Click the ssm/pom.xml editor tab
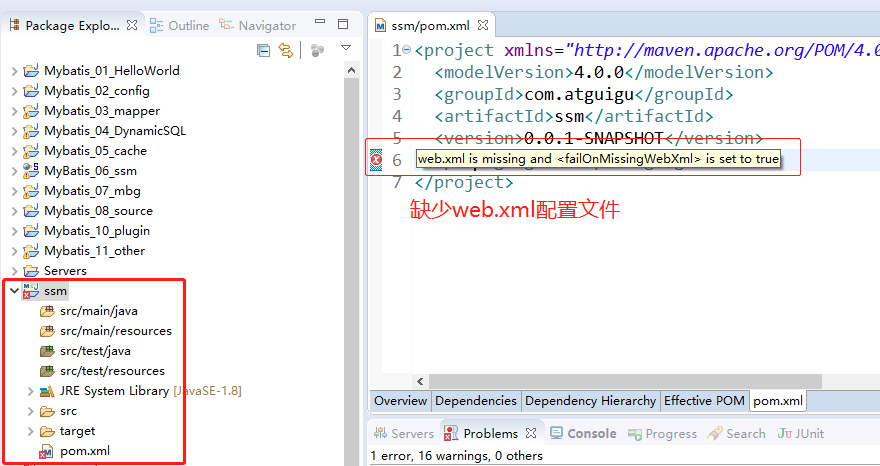Image resolution: width=880 pixels, height=466 pixels. coord(430,26)
